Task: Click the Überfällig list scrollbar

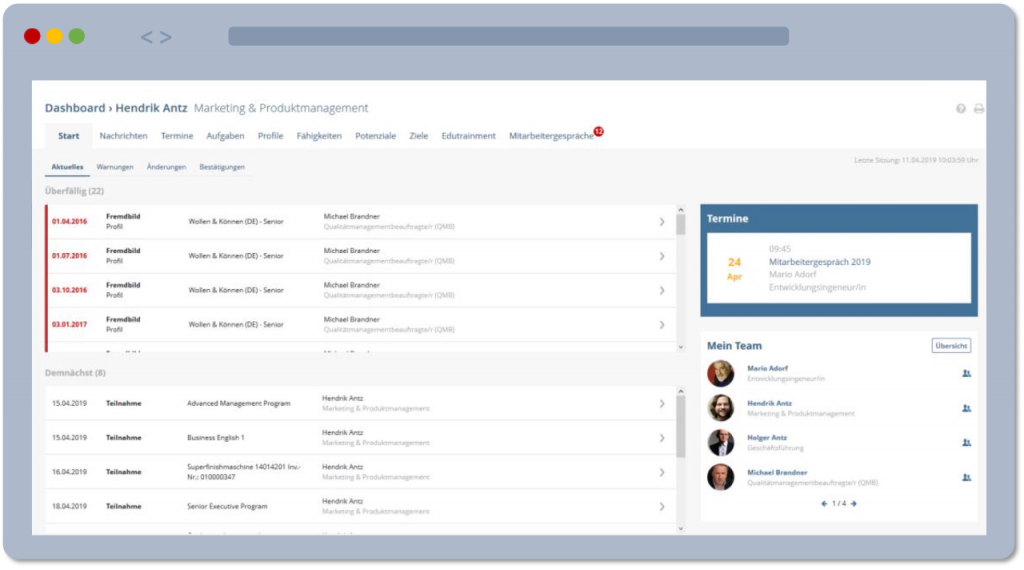Action: (x=681, y=280)
